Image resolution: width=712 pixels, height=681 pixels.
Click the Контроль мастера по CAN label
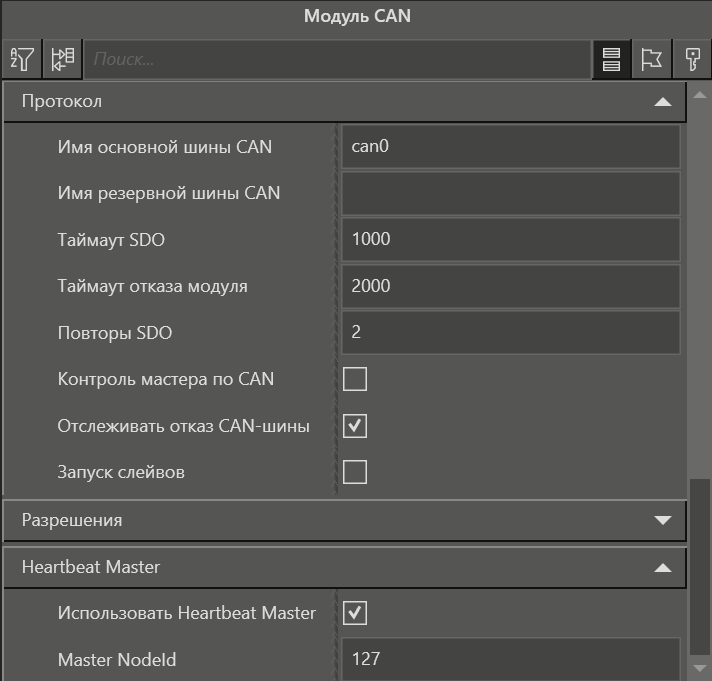166,379
